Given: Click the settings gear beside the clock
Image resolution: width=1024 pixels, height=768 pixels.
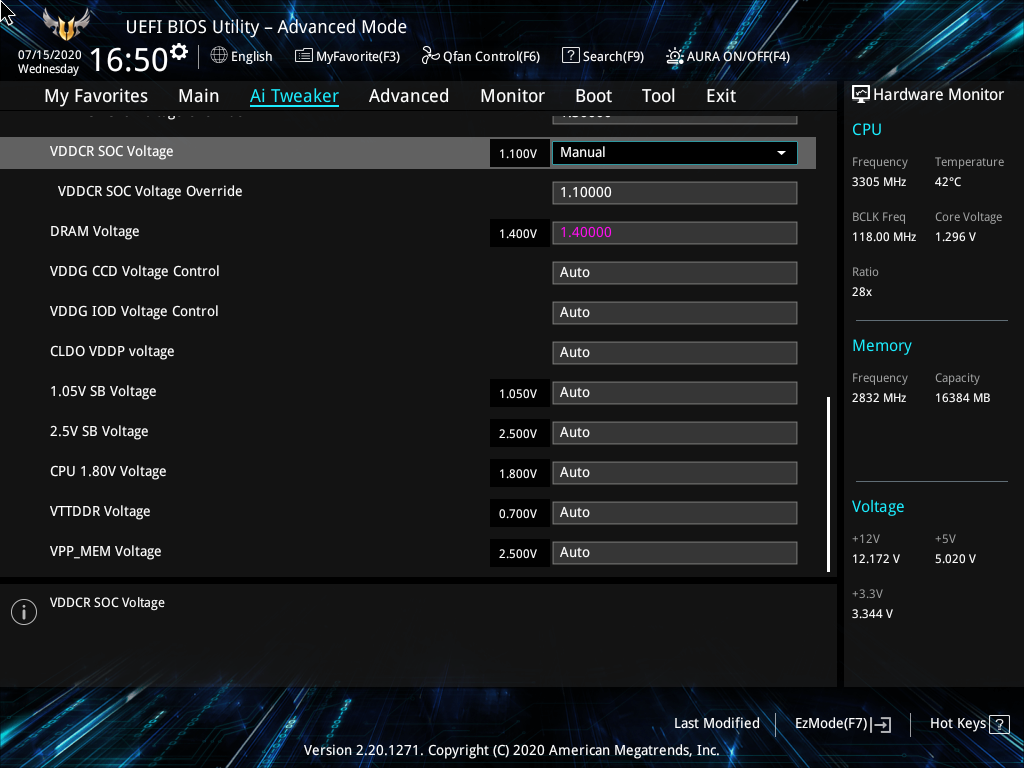Looking at the screenshot, I should tap(179, 52).
